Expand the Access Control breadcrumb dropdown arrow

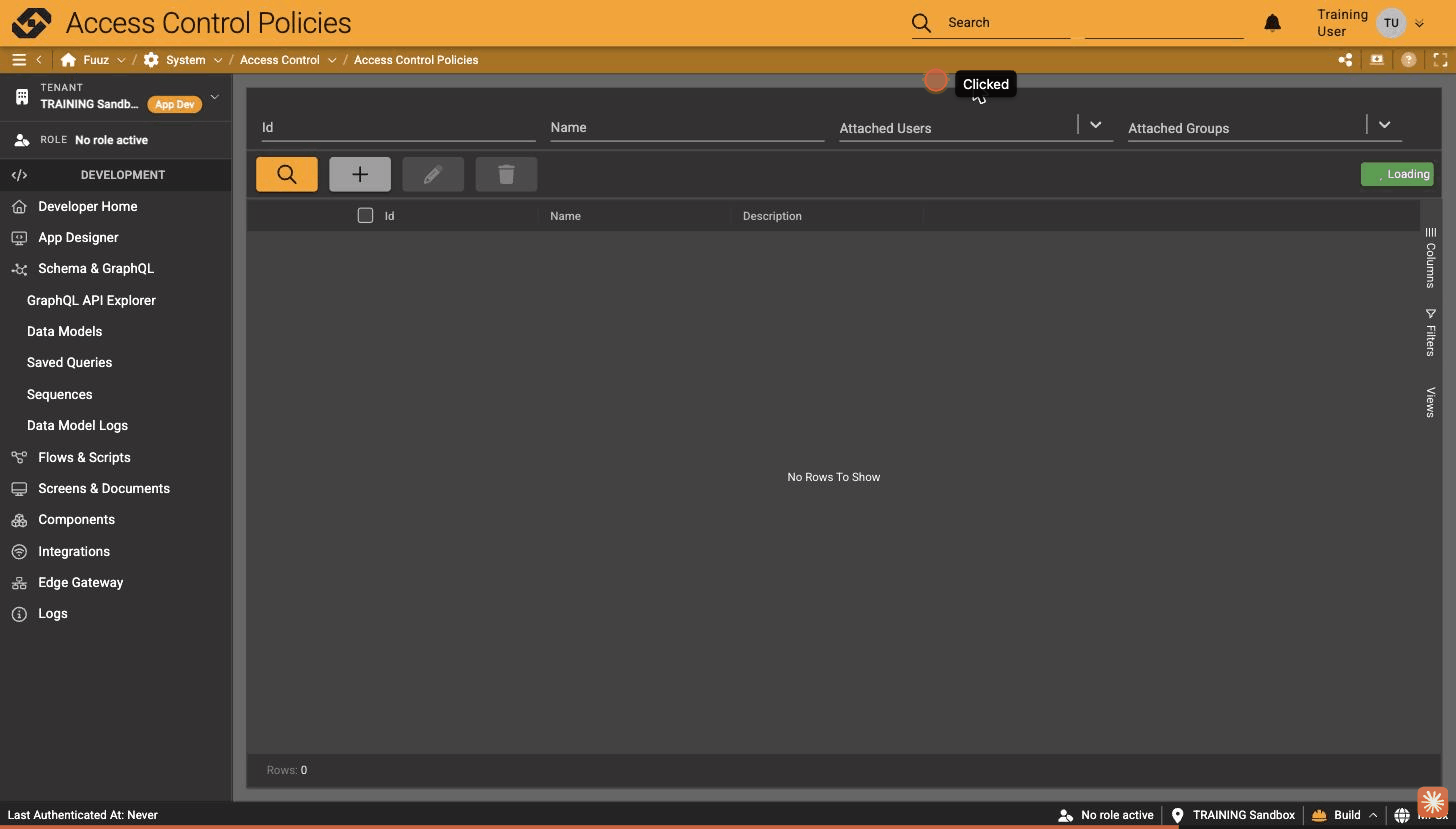332,60
